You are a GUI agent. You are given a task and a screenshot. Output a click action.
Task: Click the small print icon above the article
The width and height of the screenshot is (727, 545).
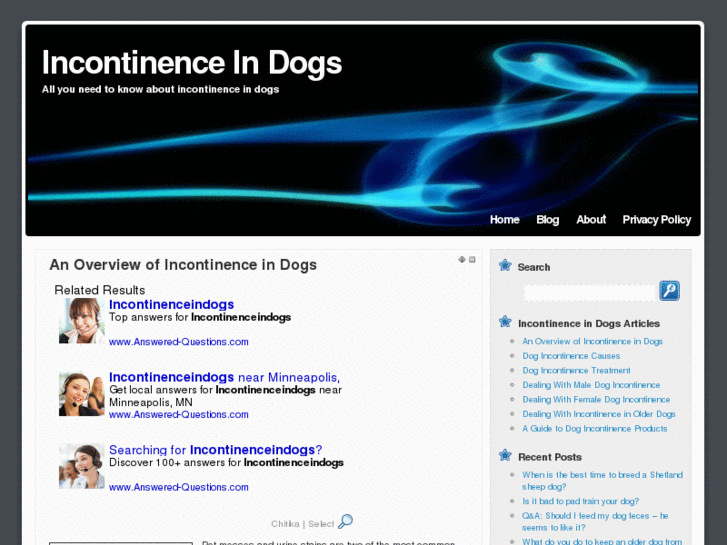click(472, 259)
